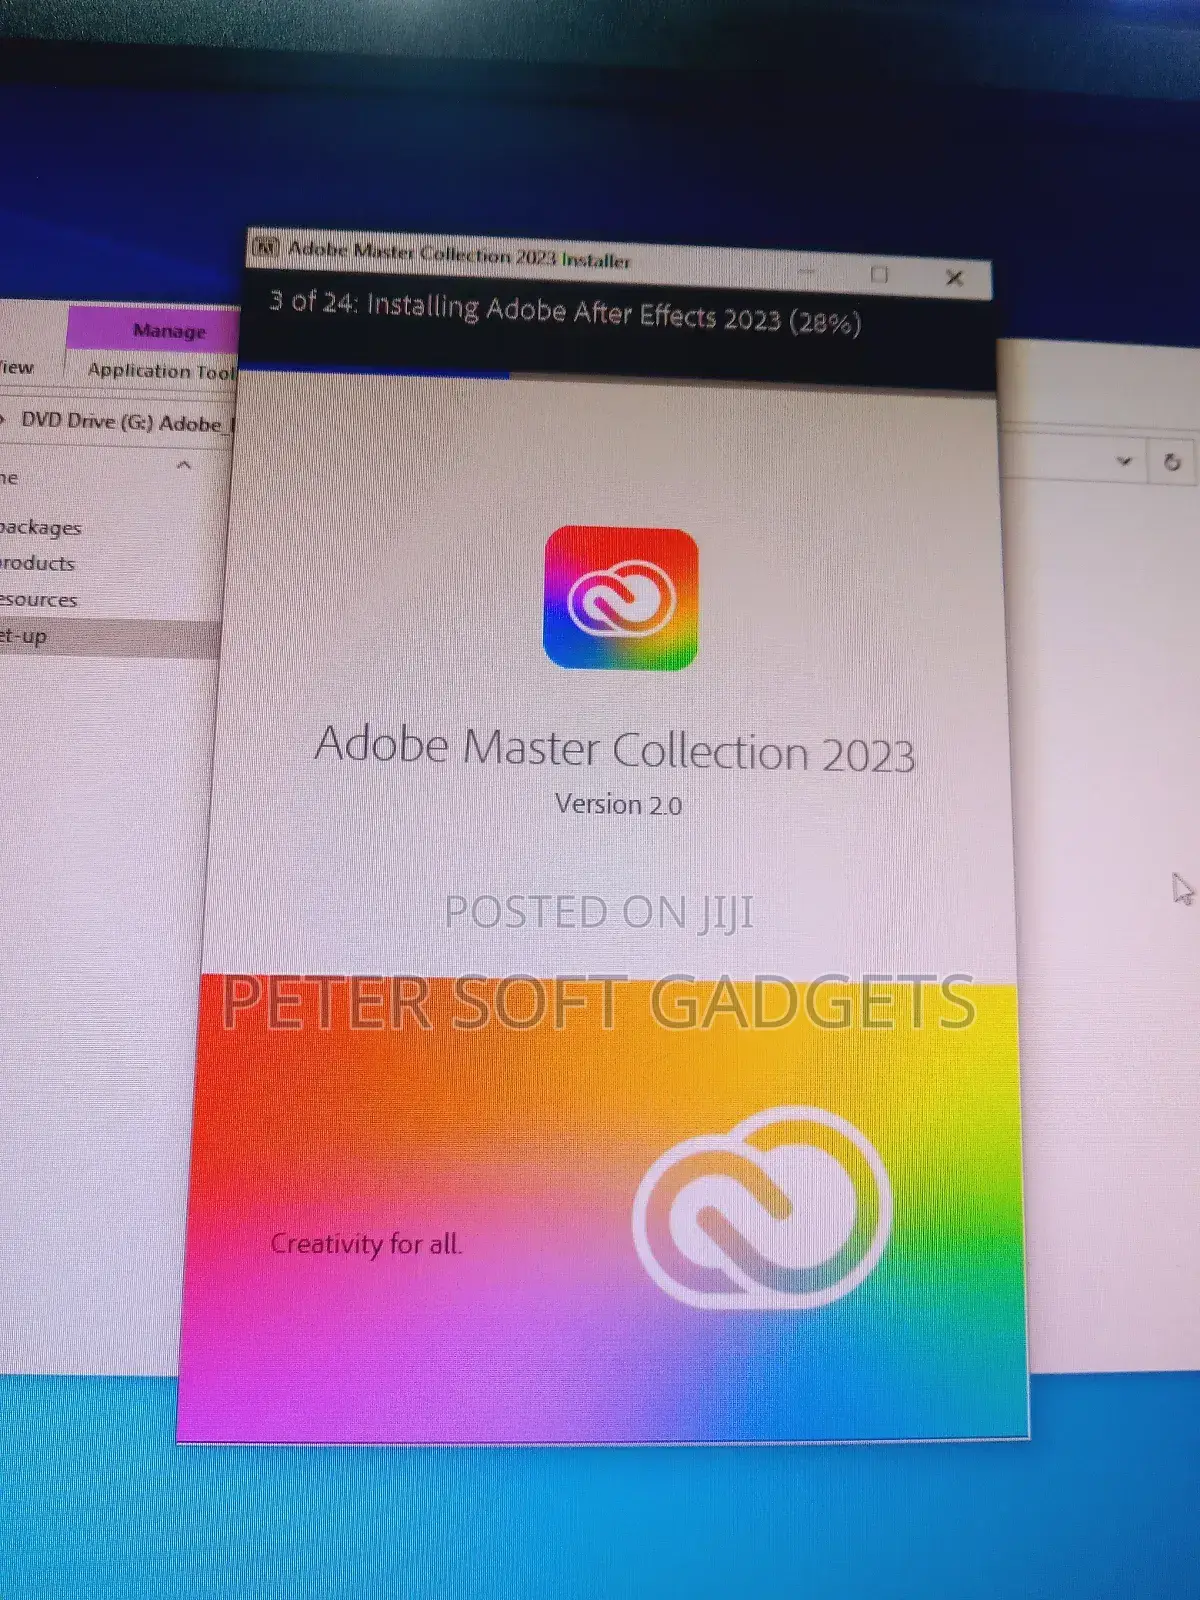
Task: Select the highlighted Set-up item
Action: pos(110,637)
